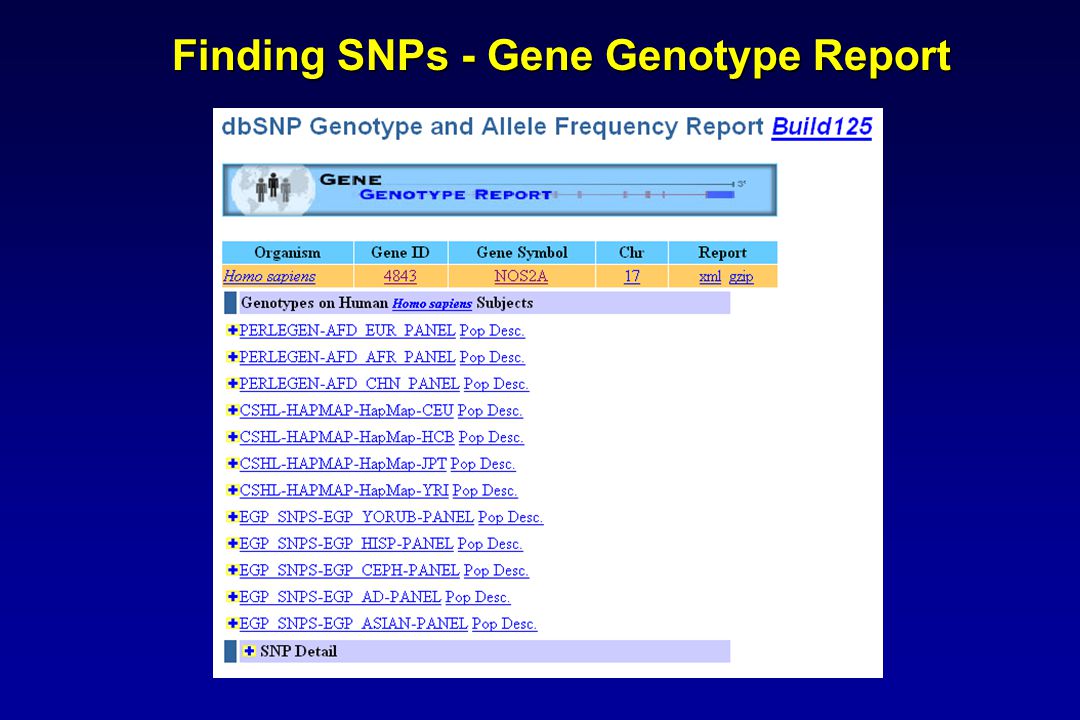1080x720 pixels.
Task: Download the xml report
Action: click(710, 276)
